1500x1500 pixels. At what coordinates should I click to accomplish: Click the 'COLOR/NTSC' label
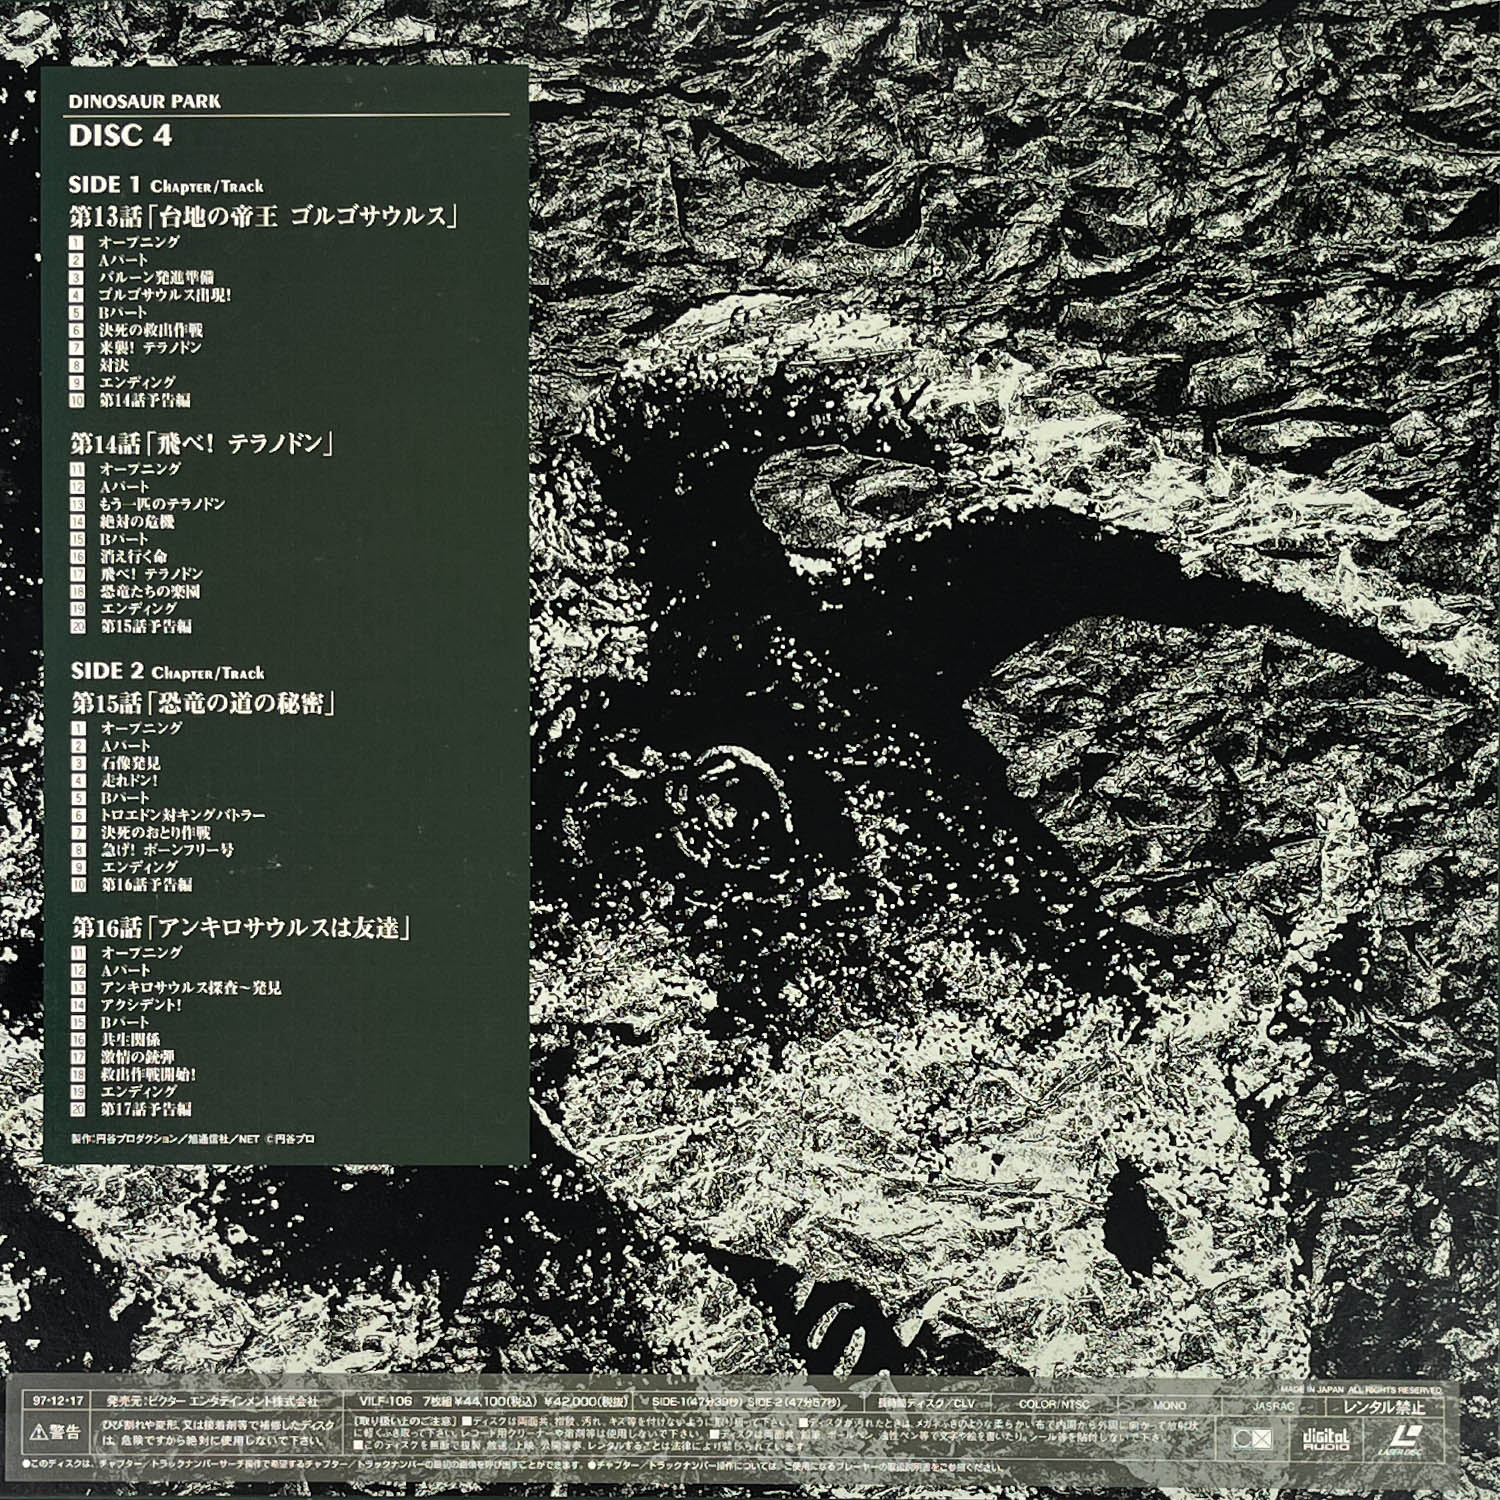point(1054,1405)
